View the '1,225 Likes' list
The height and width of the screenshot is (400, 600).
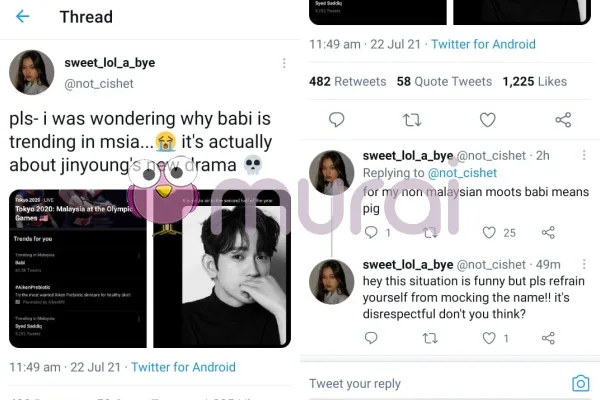click(x=534, y=81)
